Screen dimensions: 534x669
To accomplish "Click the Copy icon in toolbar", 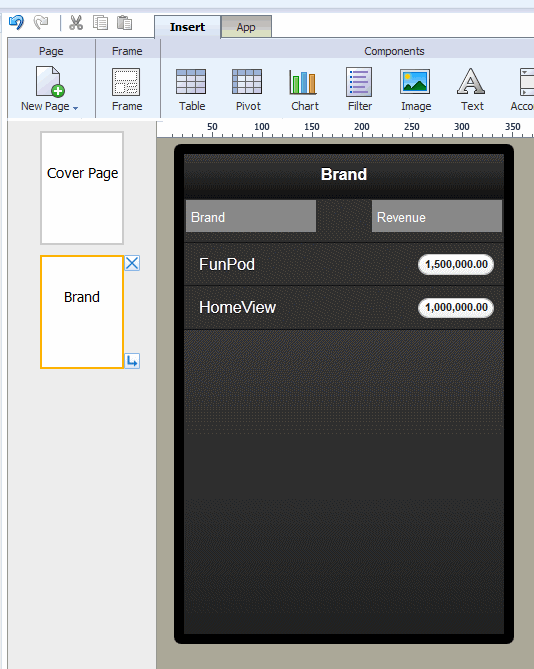I will pos(101,22).
